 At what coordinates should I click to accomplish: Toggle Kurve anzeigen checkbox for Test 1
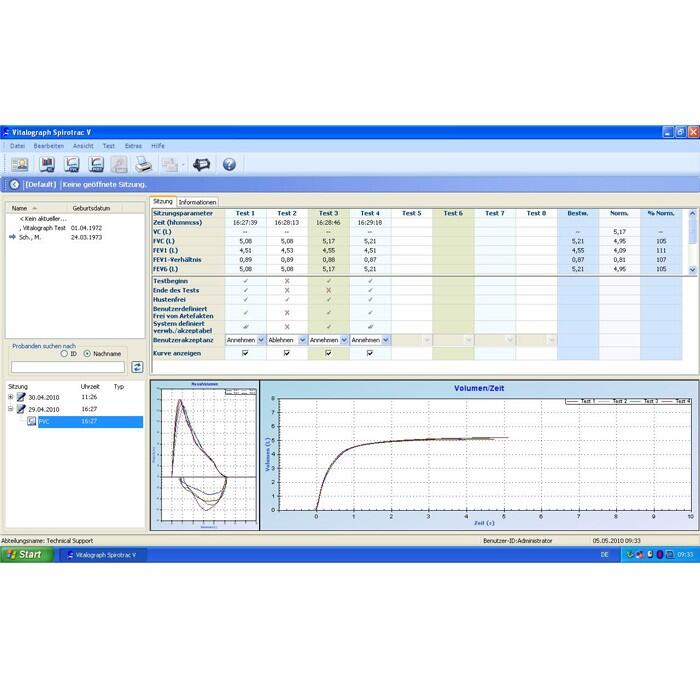(x=245, y=353)
